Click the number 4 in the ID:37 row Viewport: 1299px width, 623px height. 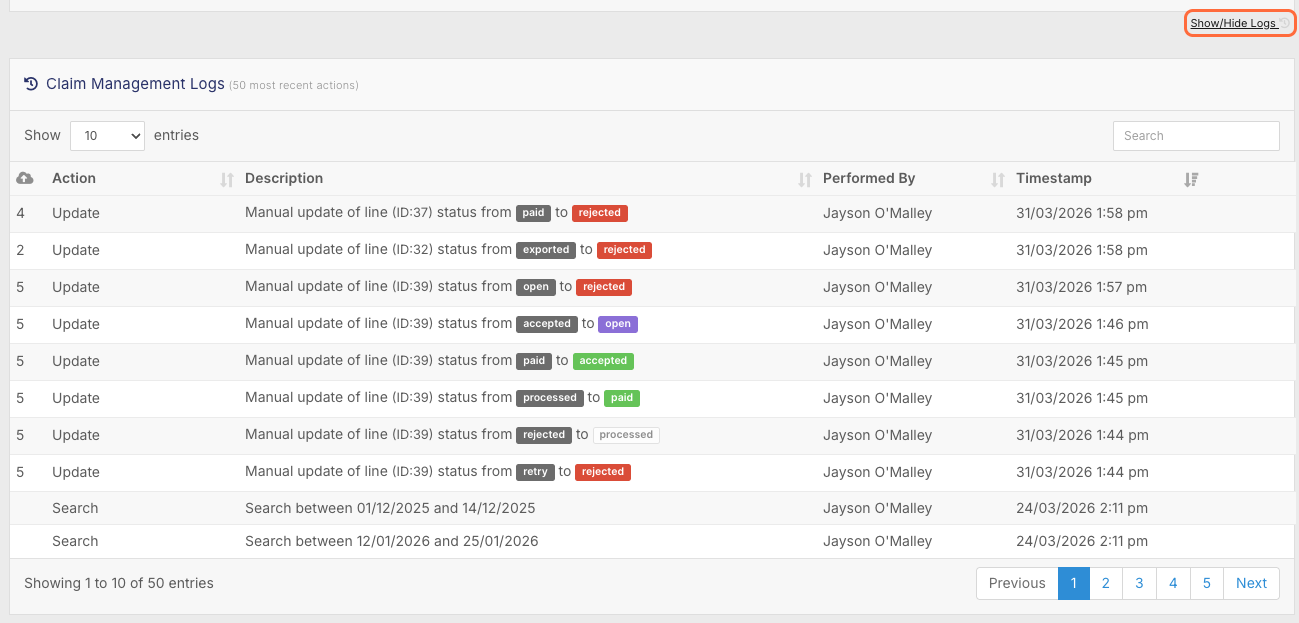[21, 213]
